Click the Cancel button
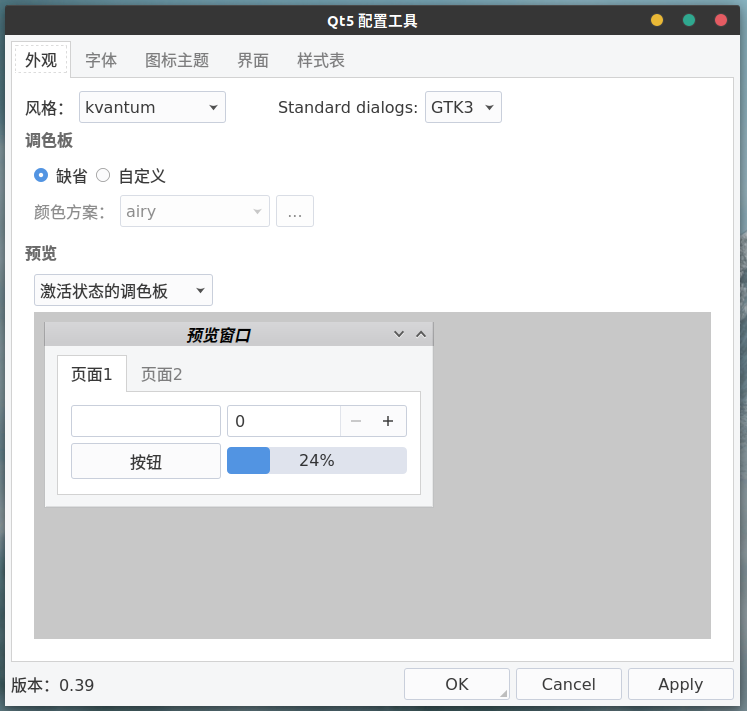 (569, 684)
